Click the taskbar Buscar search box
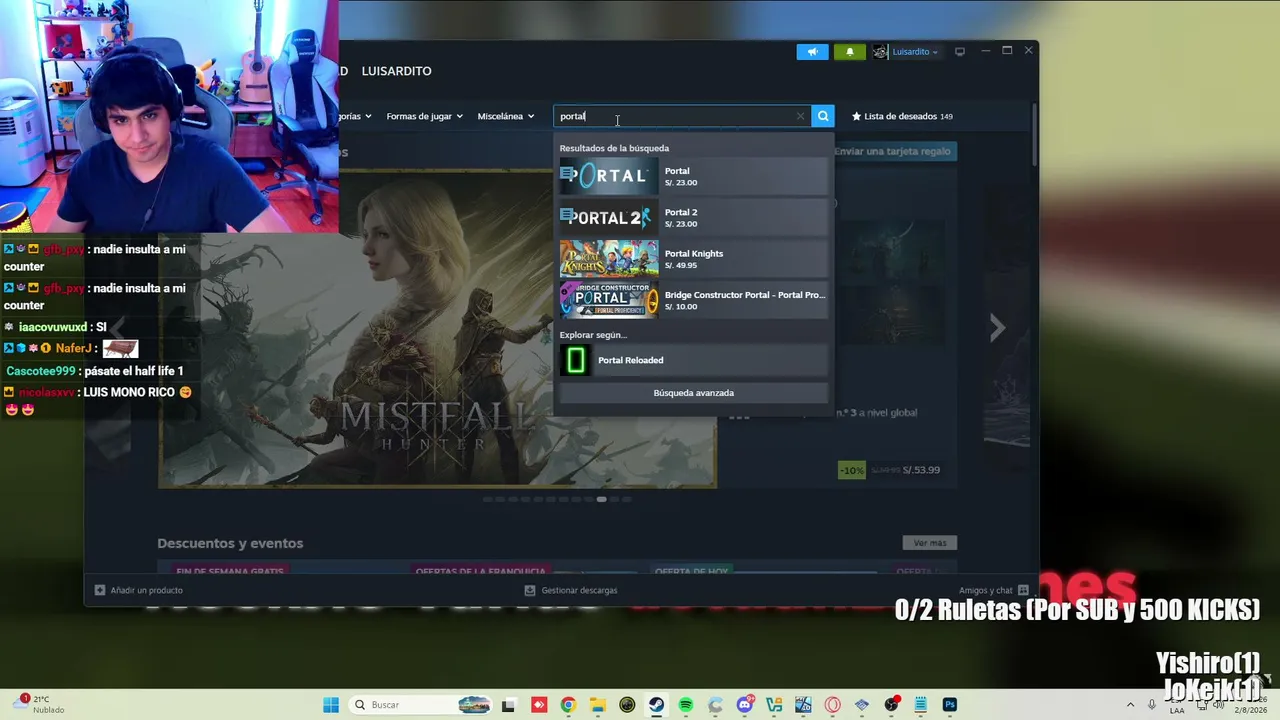The width and height of the screenshot is (1280, 720). (x=420, y=705)
